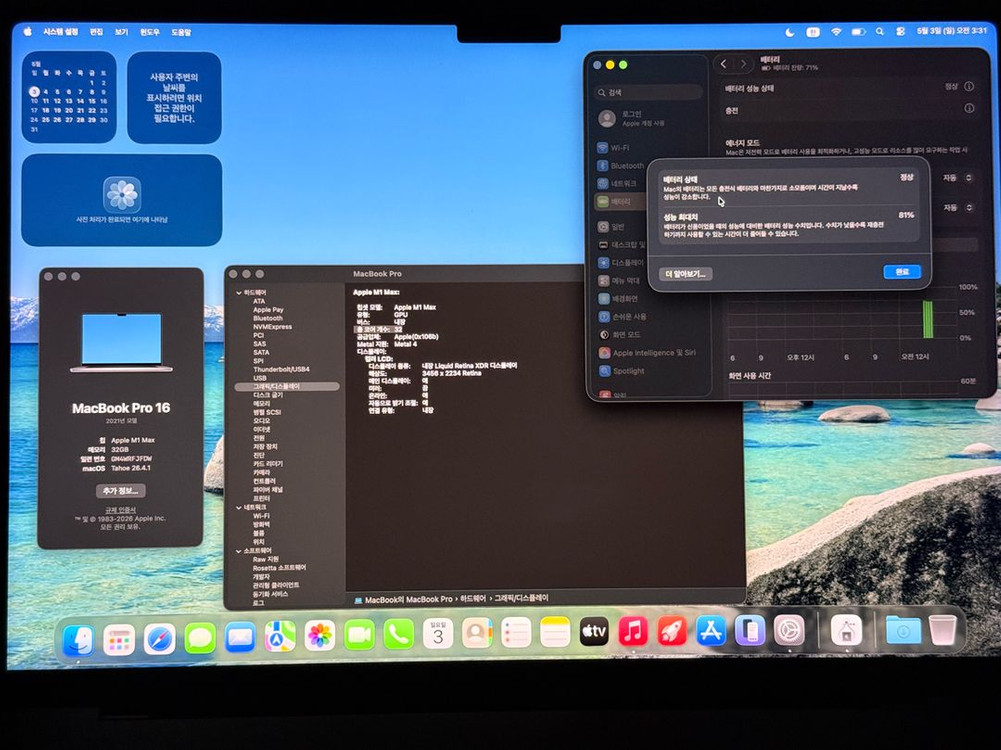Screen dimensions: 1001x750
Task: Click the weather location permission widget
Action: pos(174,98)
